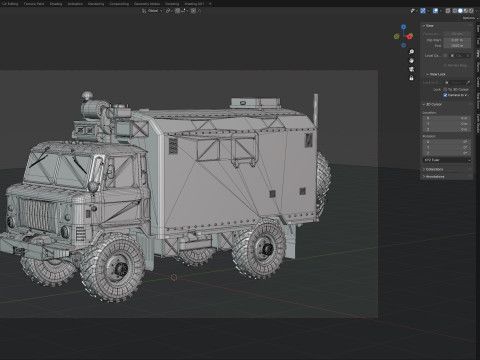The image size is (480, 360).
Task: Open the Tool sidebar tab
Action: (477, 41)
